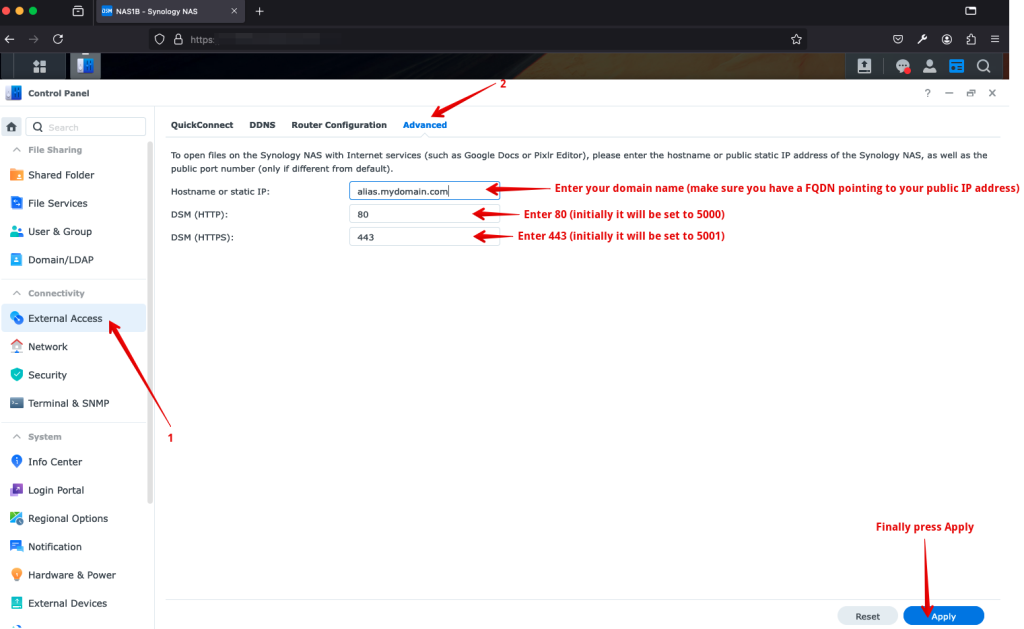Reload the browser page
The image size is (1024, 629).
[58, 39]
